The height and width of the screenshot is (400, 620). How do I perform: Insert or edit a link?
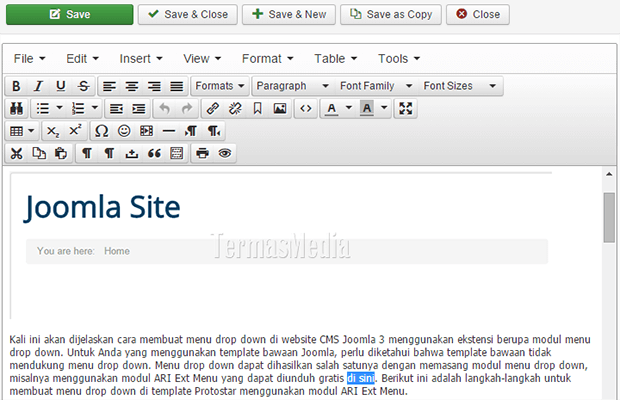pos(213,108)
